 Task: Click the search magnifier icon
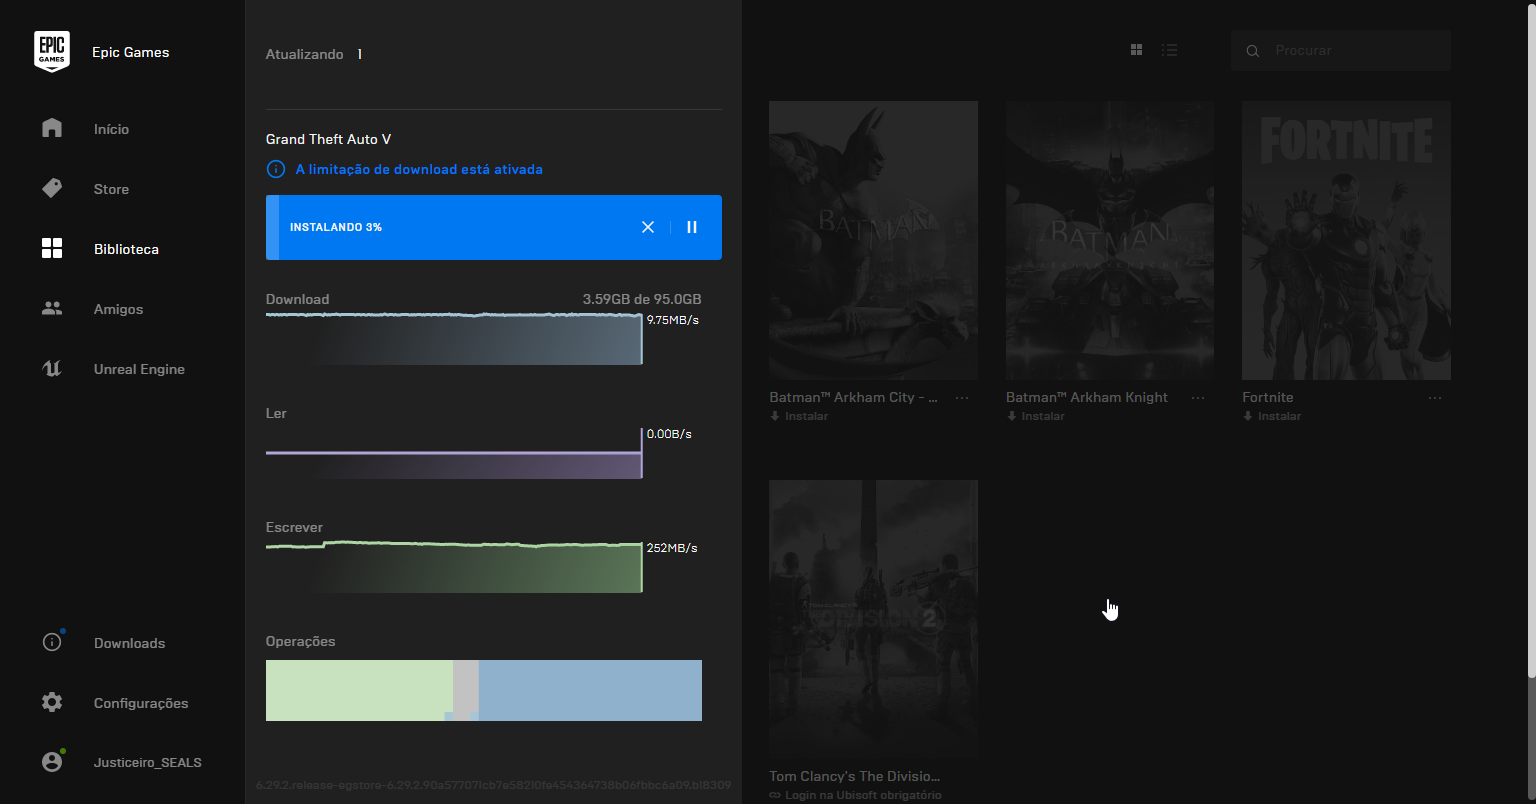tap(1252, 50)
